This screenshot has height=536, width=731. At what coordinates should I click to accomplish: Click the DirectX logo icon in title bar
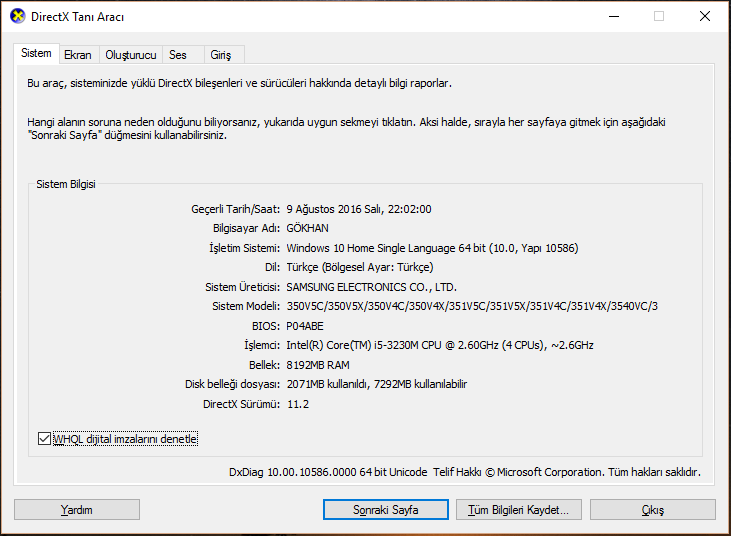click(x=18, y=16)
